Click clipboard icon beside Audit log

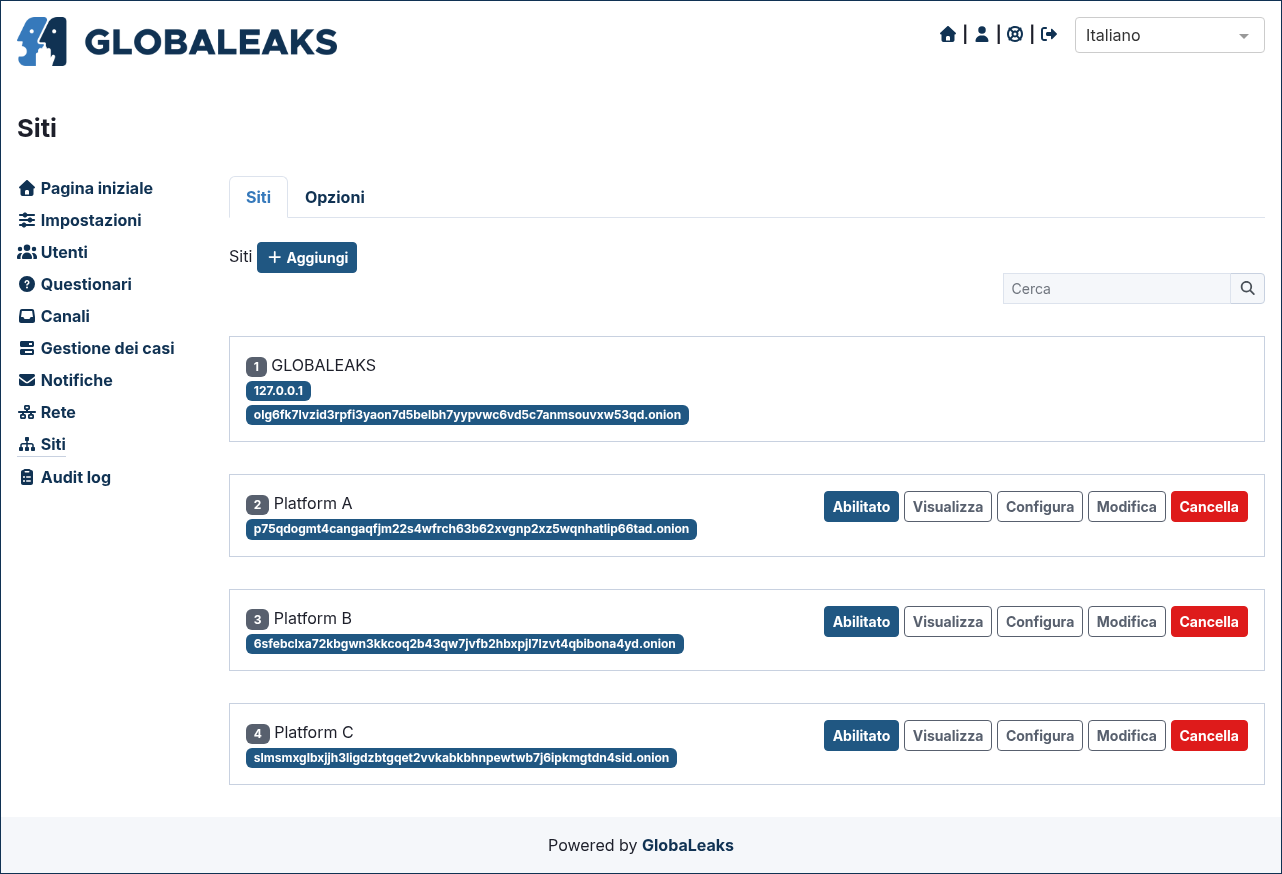point(27,477)
